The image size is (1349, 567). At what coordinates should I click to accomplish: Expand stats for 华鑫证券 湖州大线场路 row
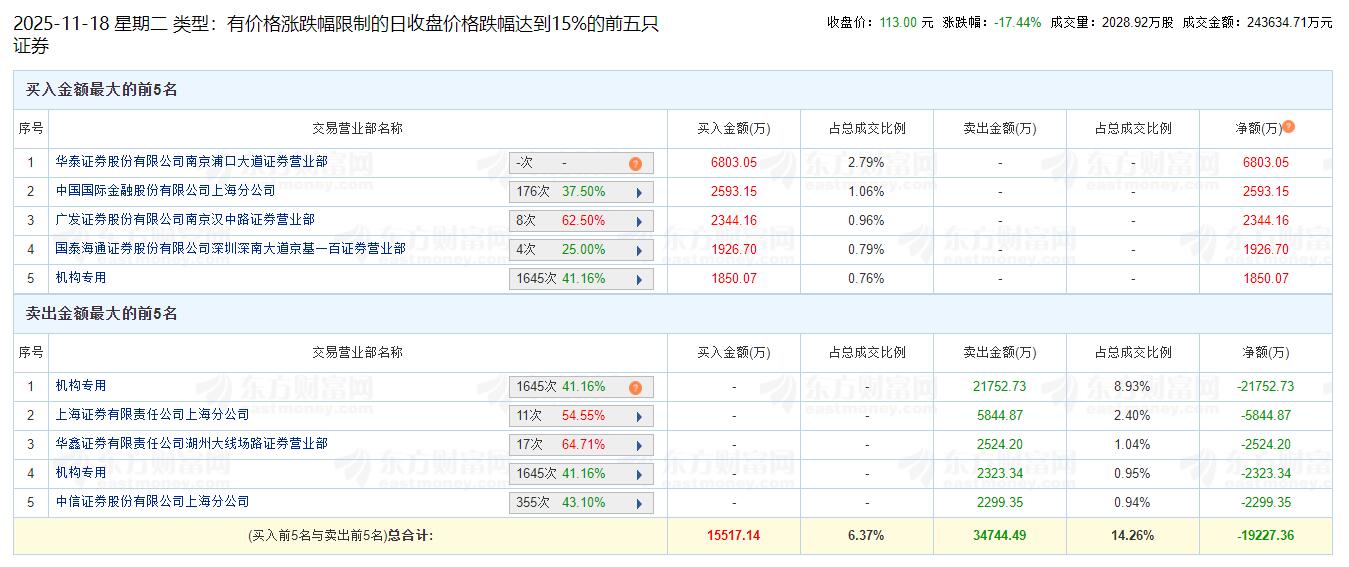[638, 445]
